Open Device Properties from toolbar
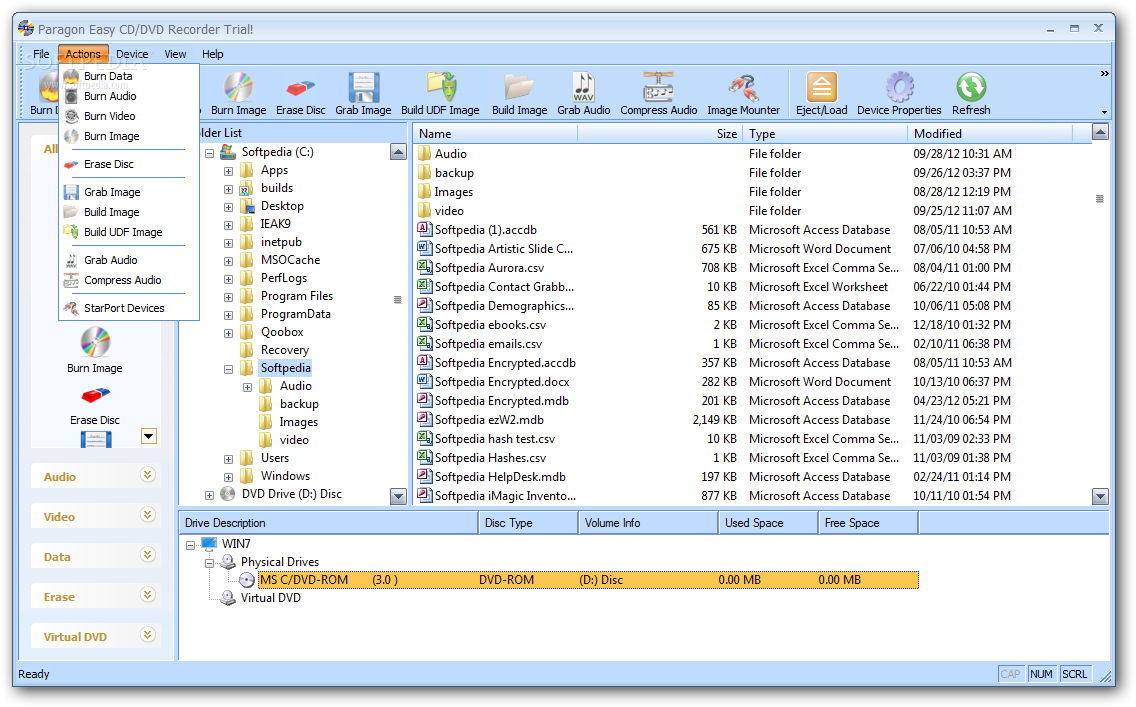Viewport: 1136px width, 707px height. click(x=899, y=93)
